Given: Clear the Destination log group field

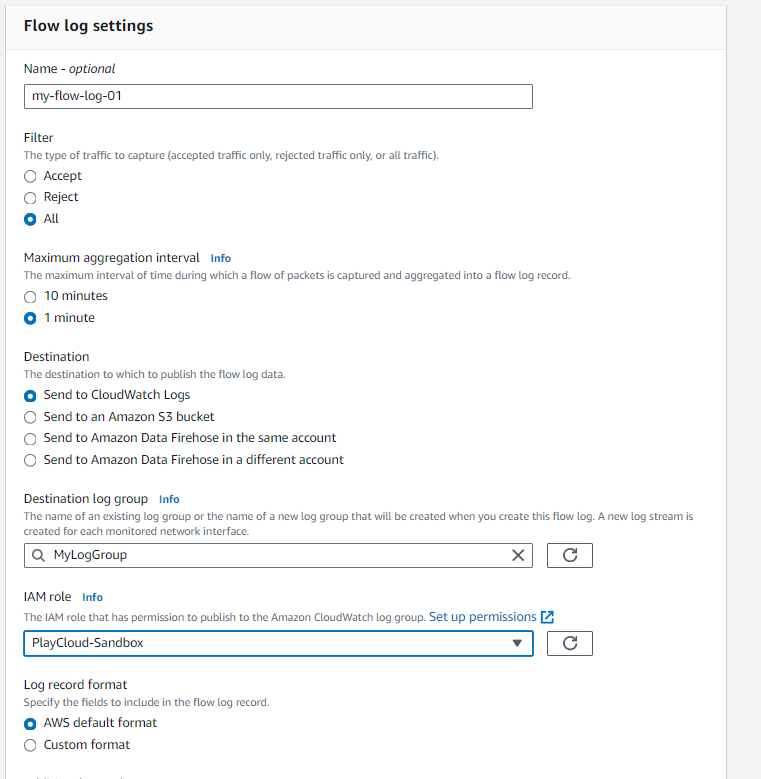Looking at the screenshot, I should pos(518,555).
